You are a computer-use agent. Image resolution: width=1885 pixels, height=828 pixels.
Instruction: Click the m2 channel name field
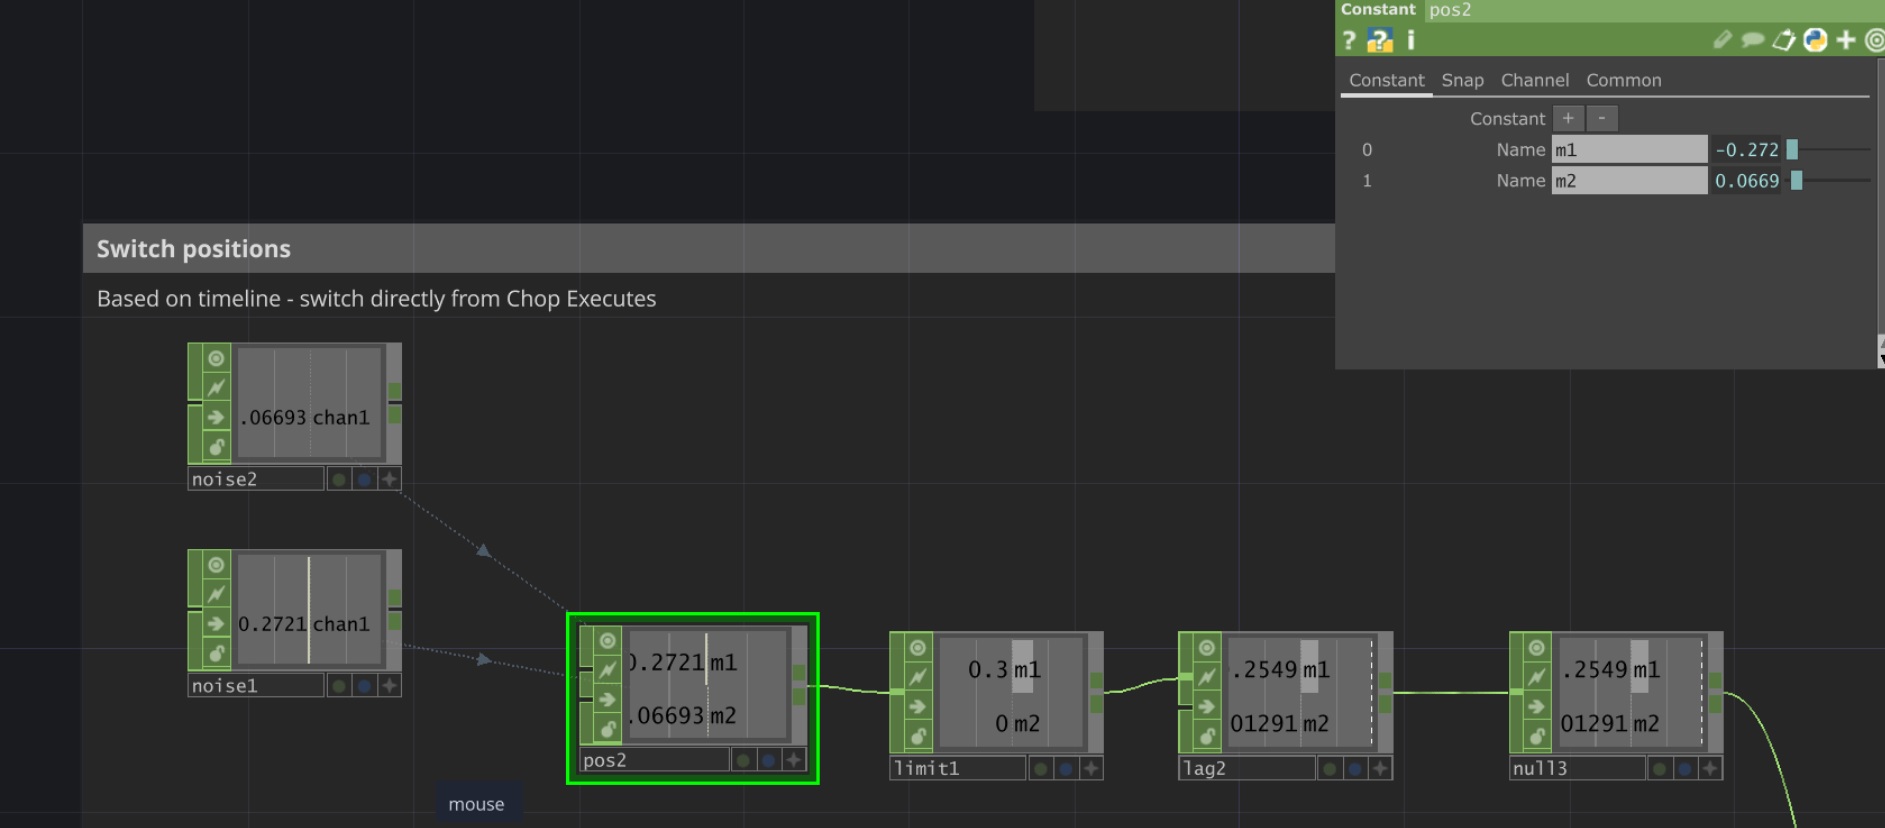click(1628, 181)
